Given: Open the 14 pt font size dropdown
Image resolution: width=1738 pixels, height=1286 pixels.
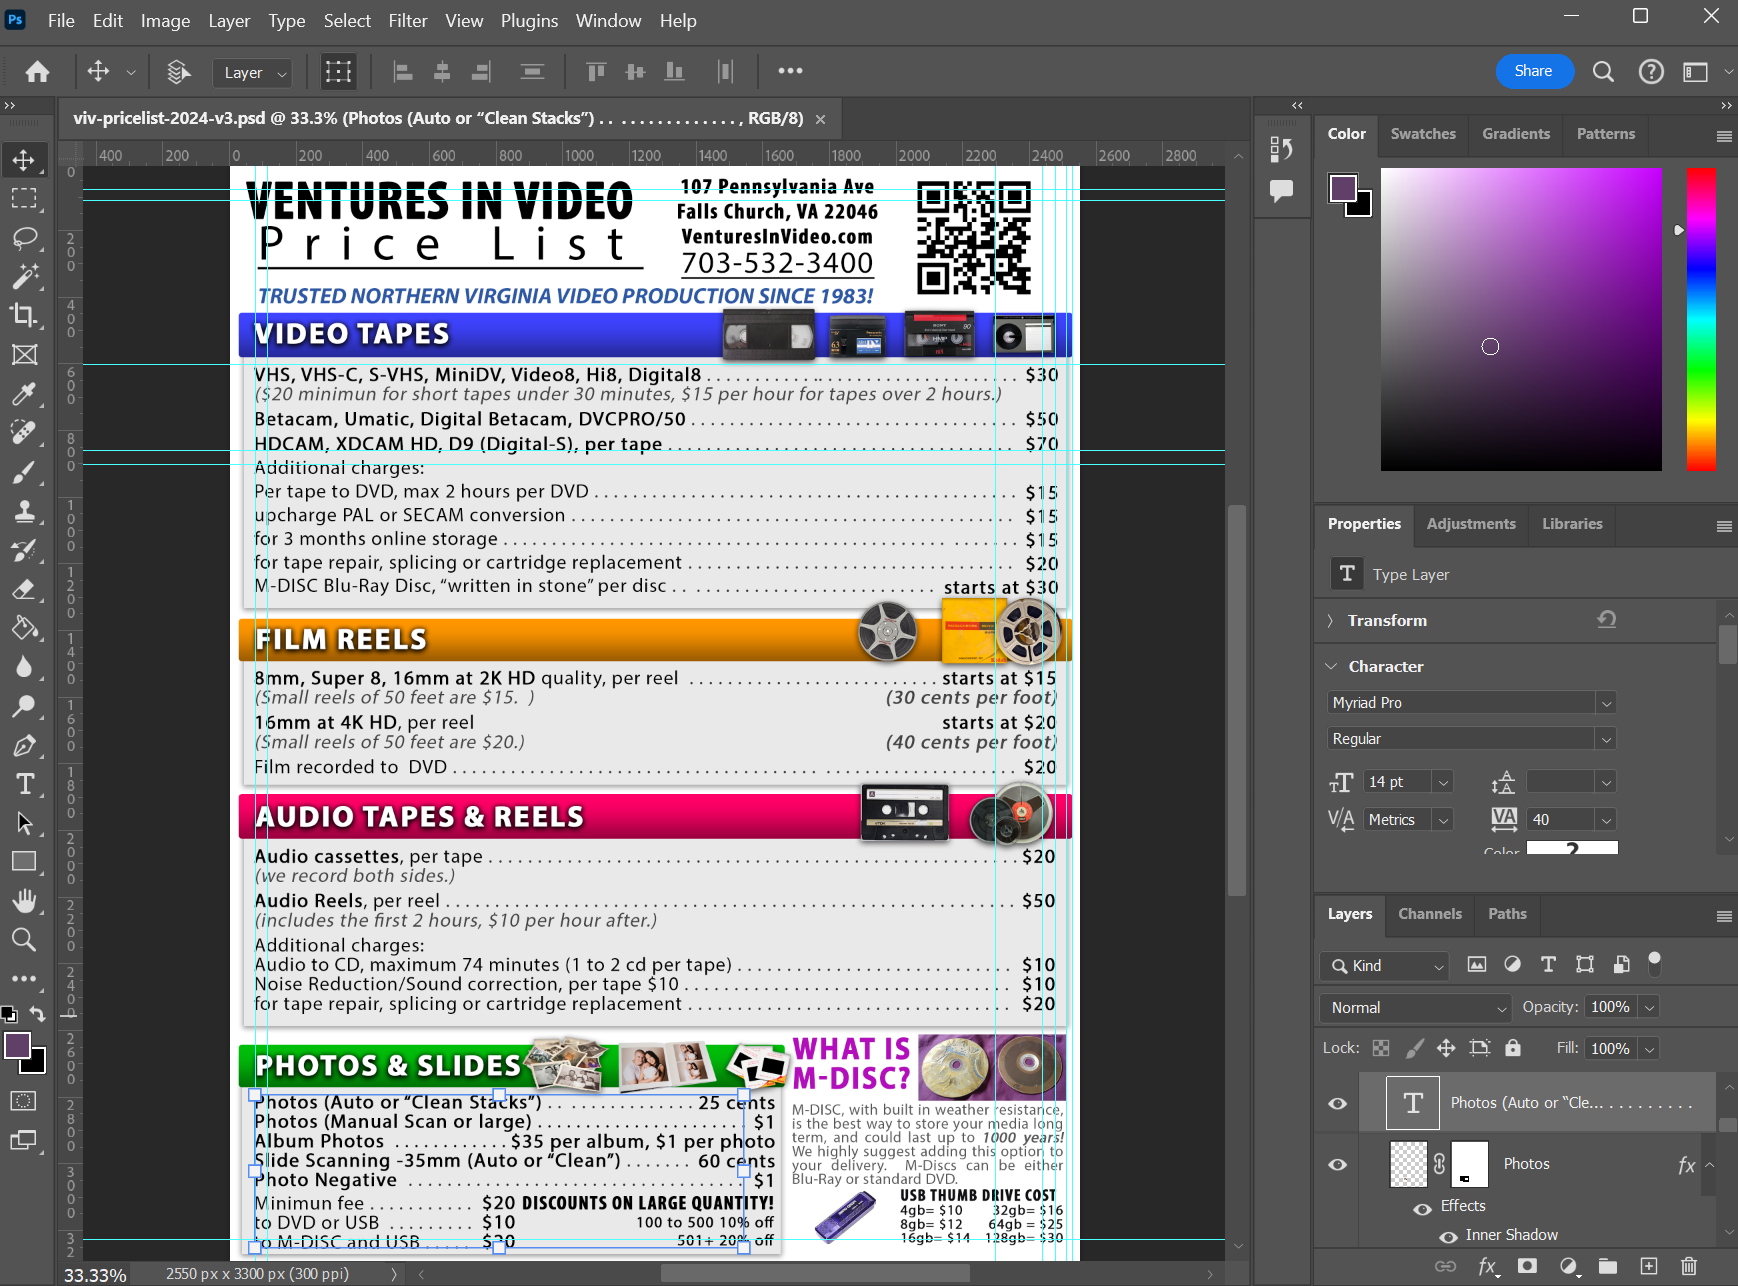Looking at the screenshot, I should click(x=1442, y=782).
